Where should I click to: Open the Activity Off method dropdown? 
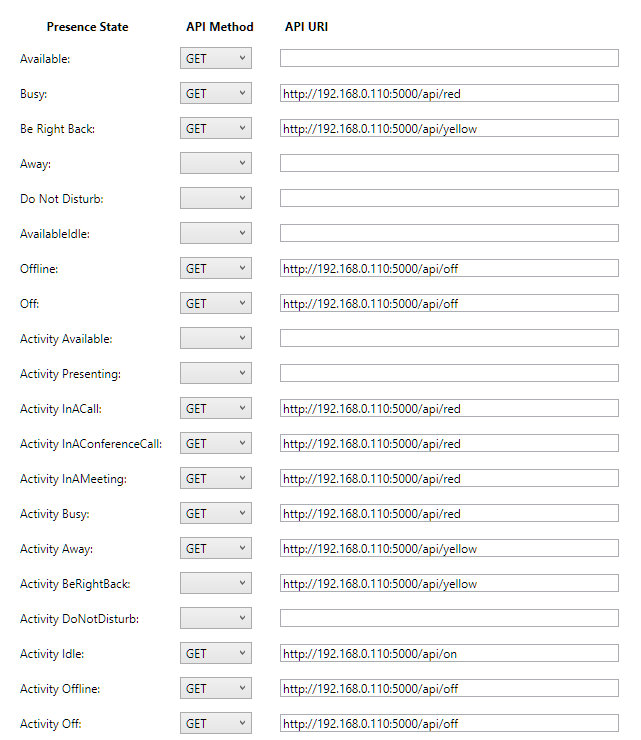(x=216, y=723)
